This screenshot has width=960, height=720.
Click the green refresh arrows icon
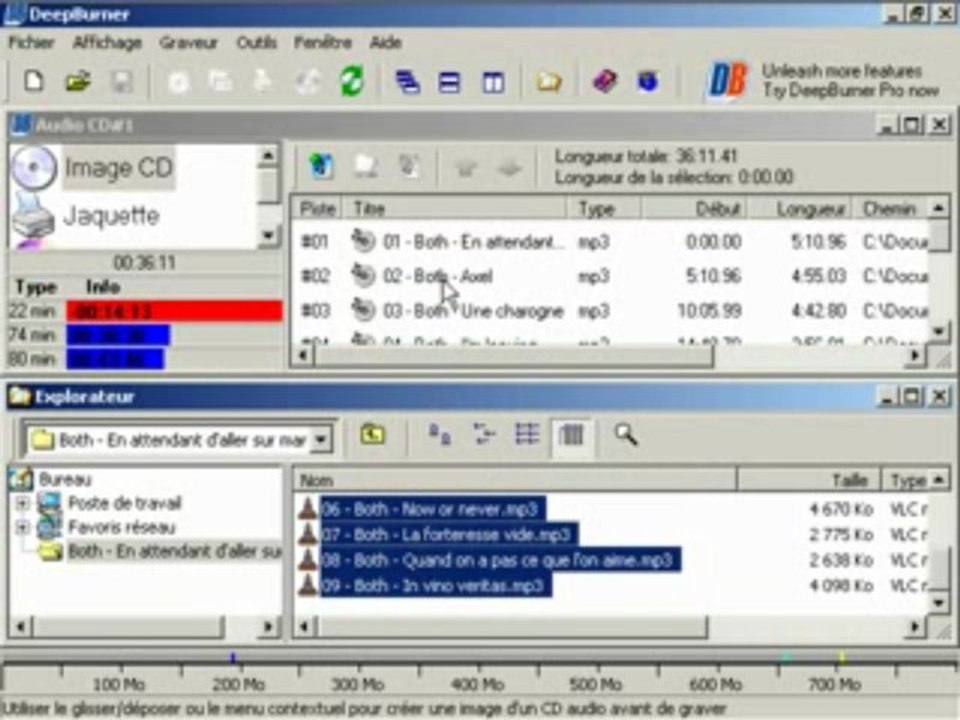[351, 81]
